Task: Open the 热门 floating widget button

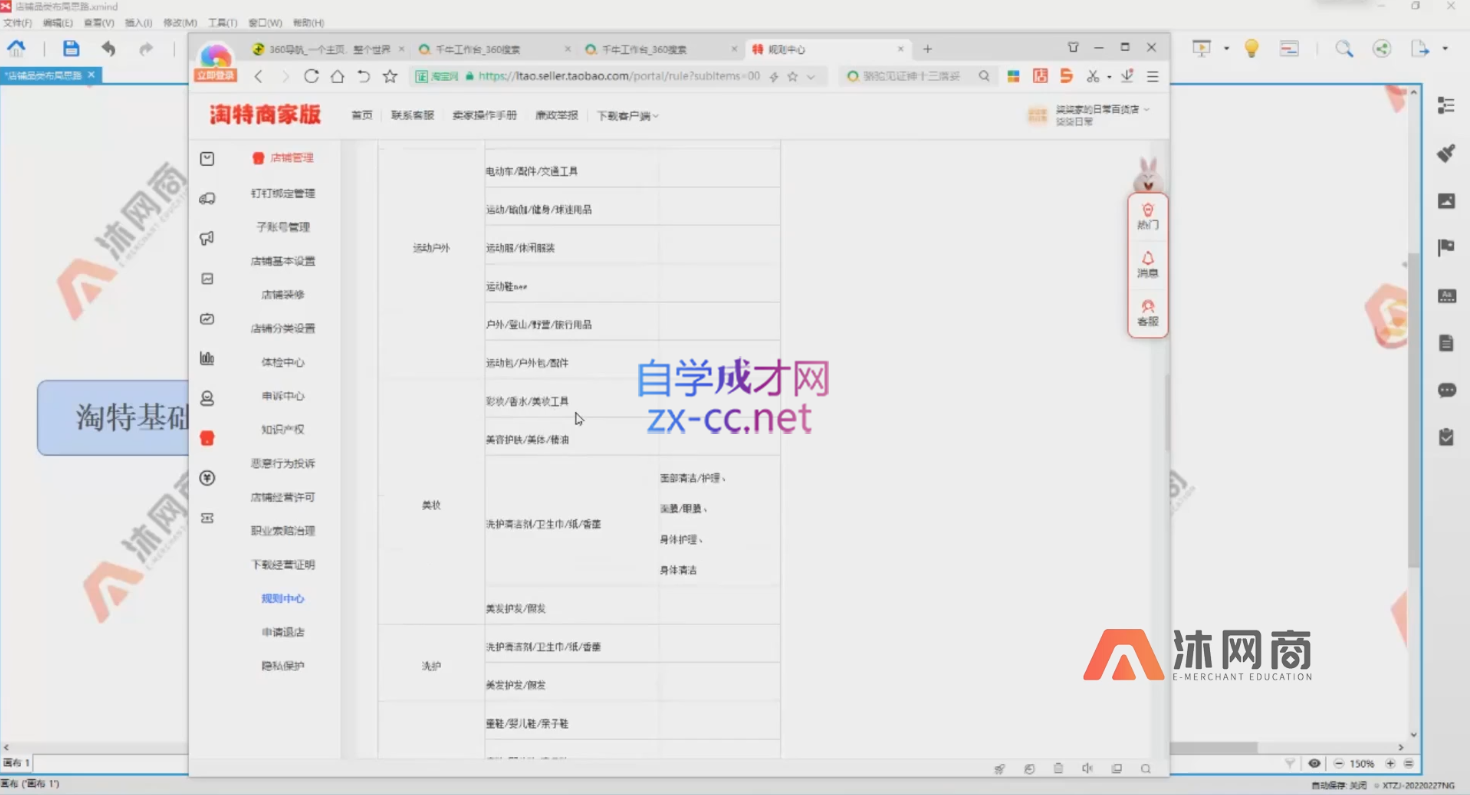Action: point(1147,216)
